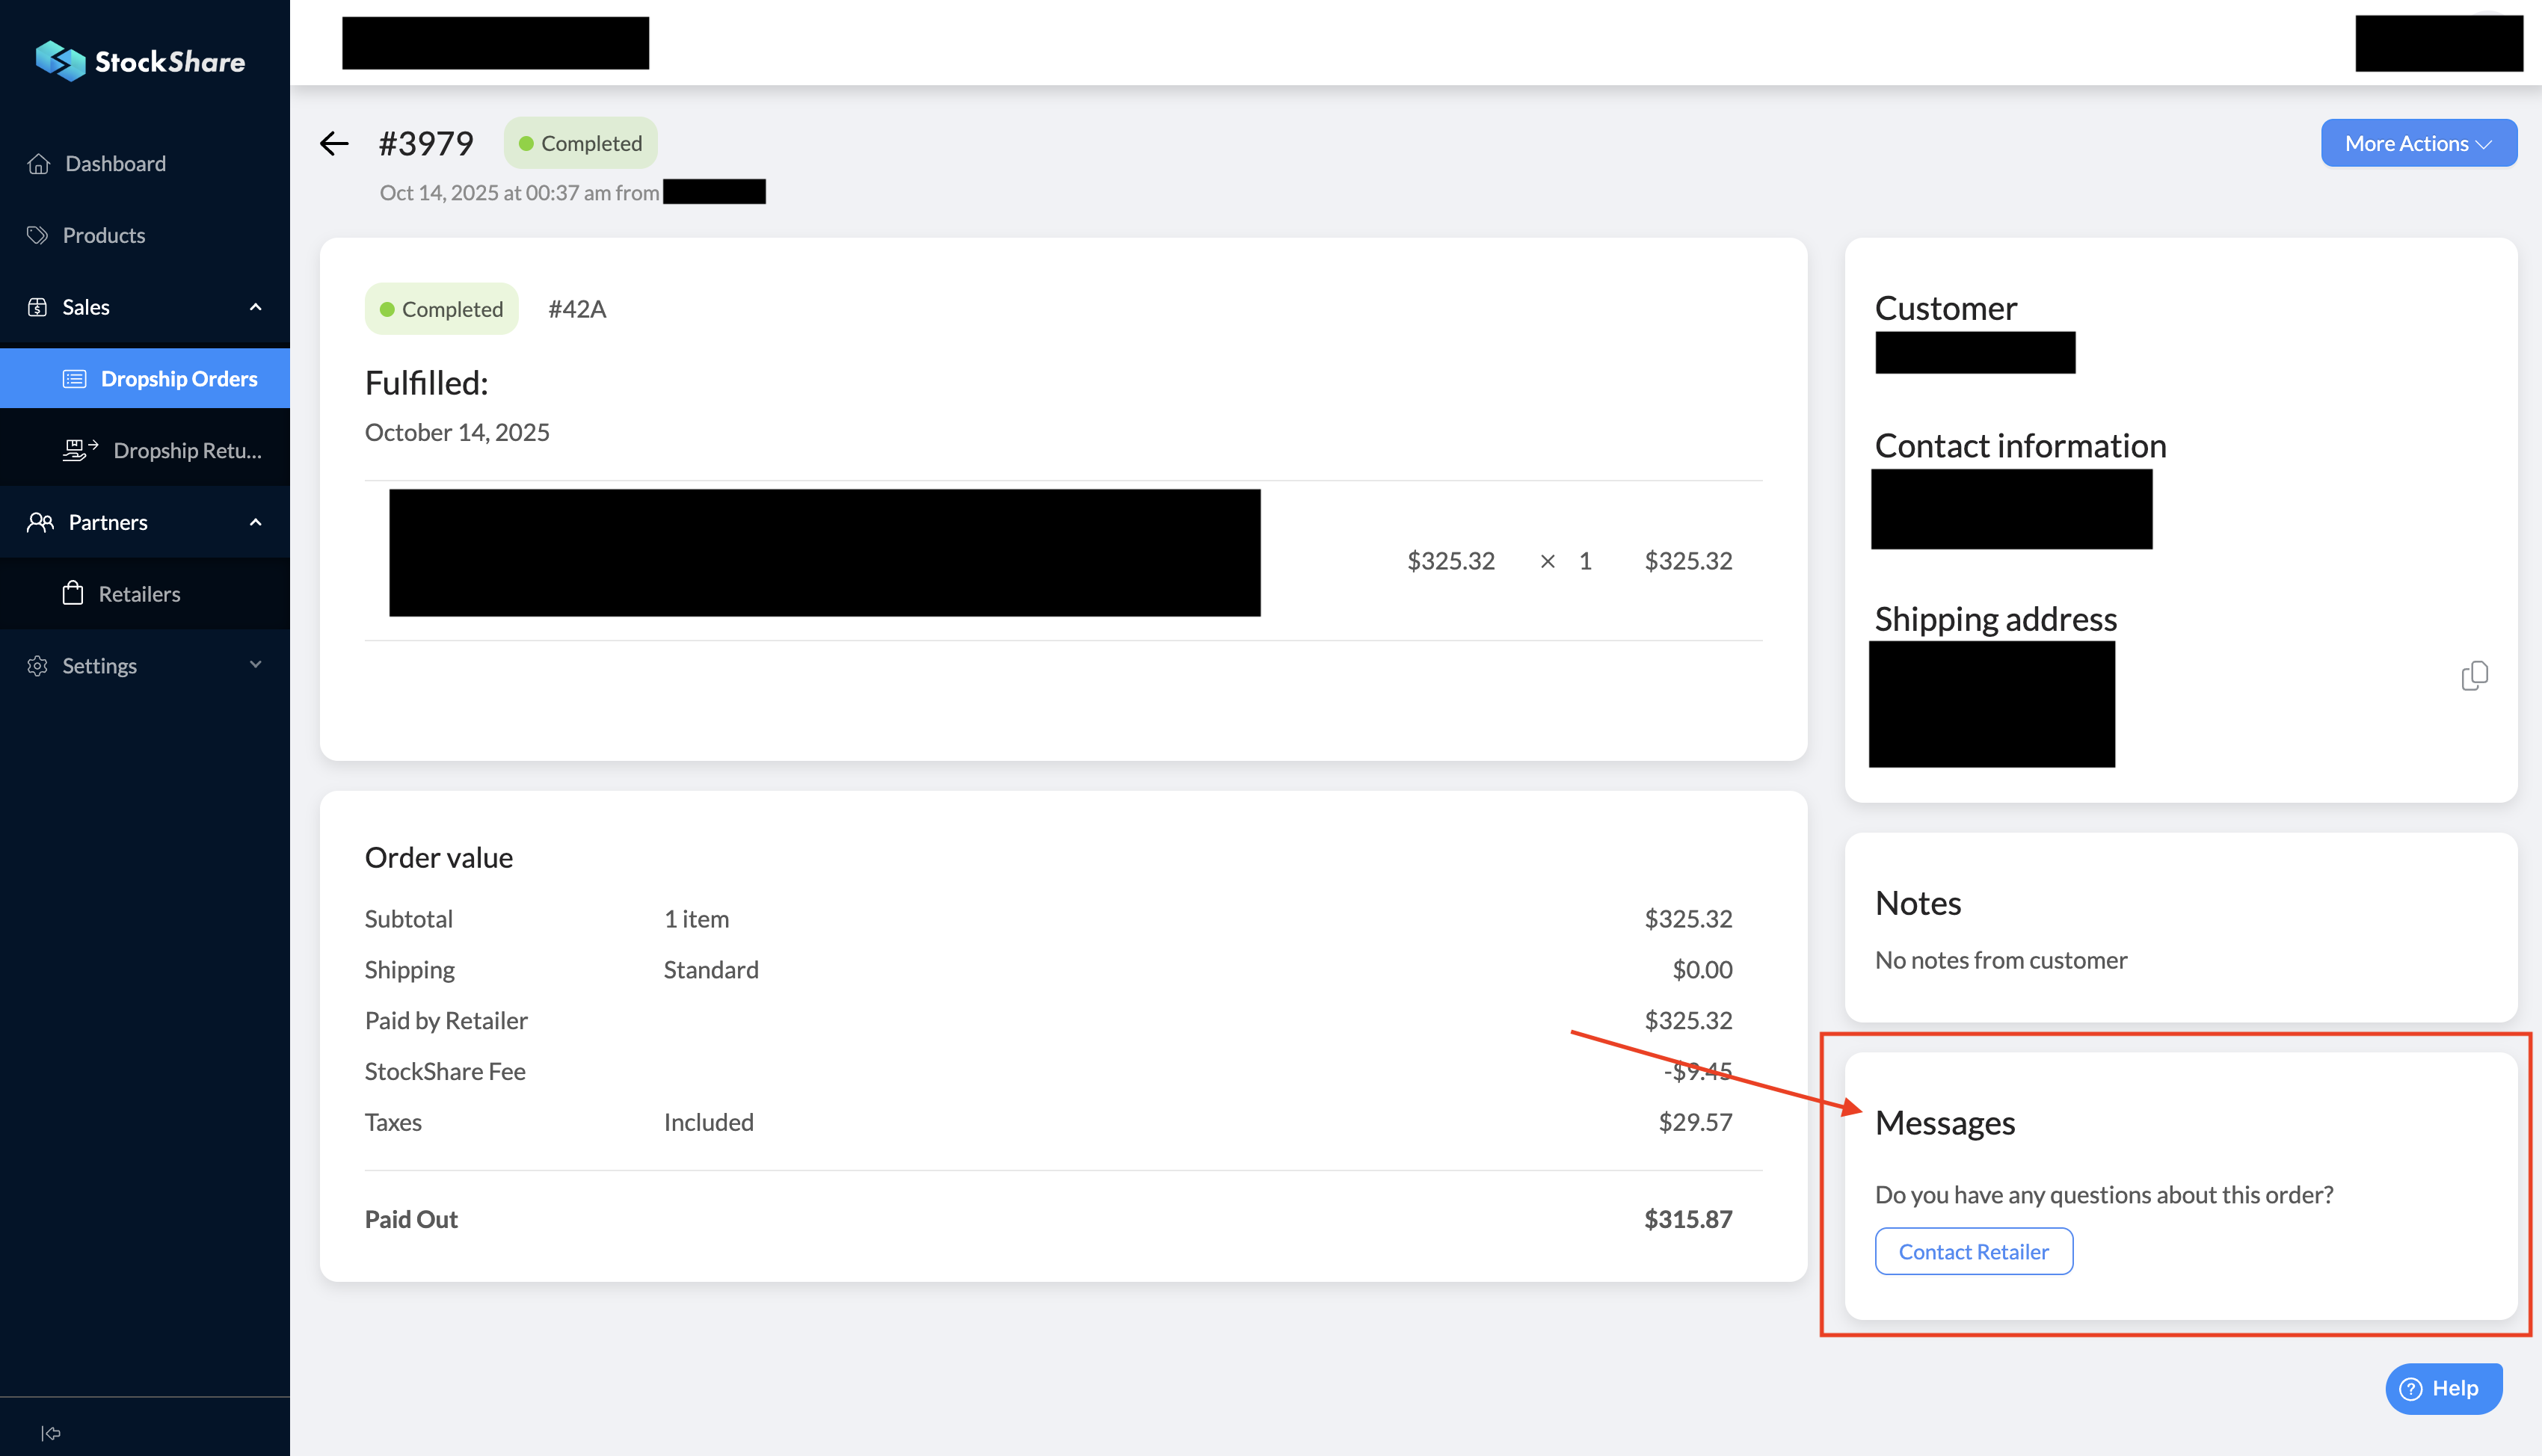
Task: Click the StockShare logo
Action: [x=141, y=61]
